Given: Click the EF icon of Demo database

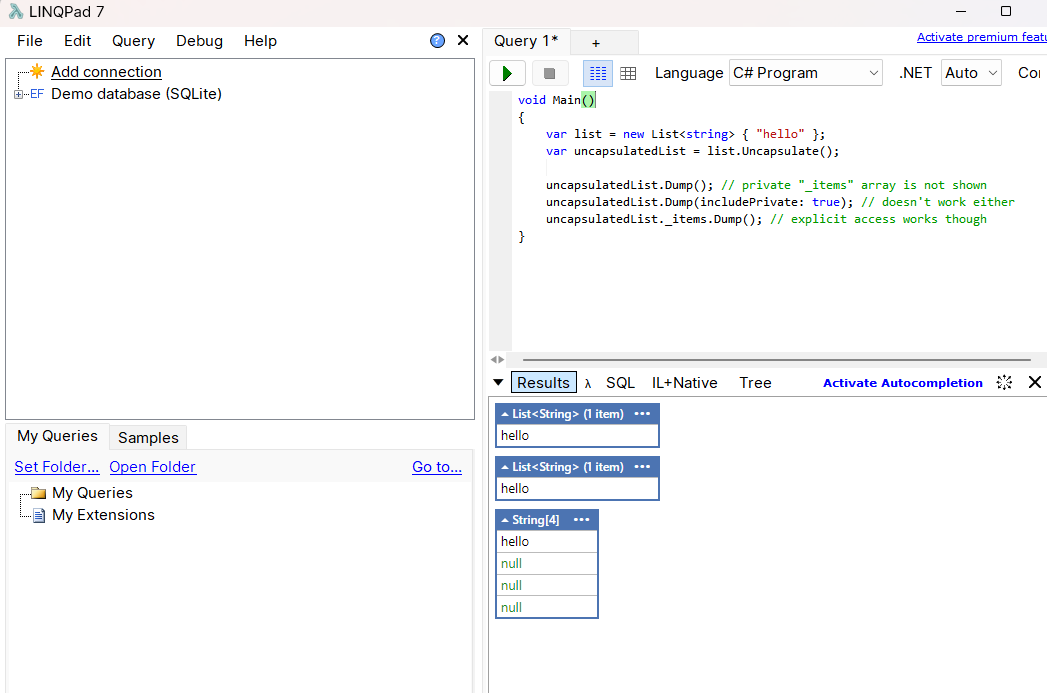Looking at the screenshot, I should [37, 94].
